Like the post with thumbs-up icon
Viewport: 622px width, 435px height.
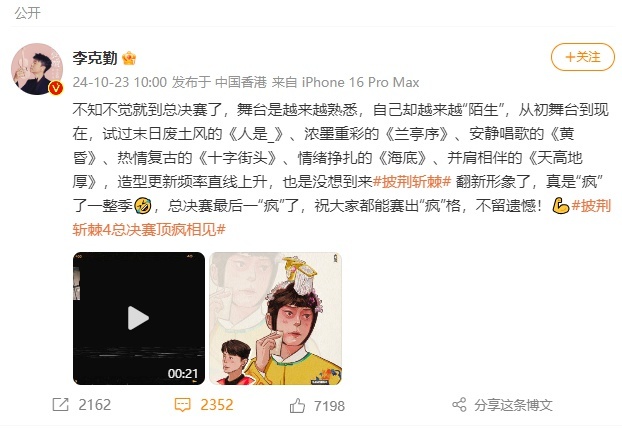tap(297, 406)
